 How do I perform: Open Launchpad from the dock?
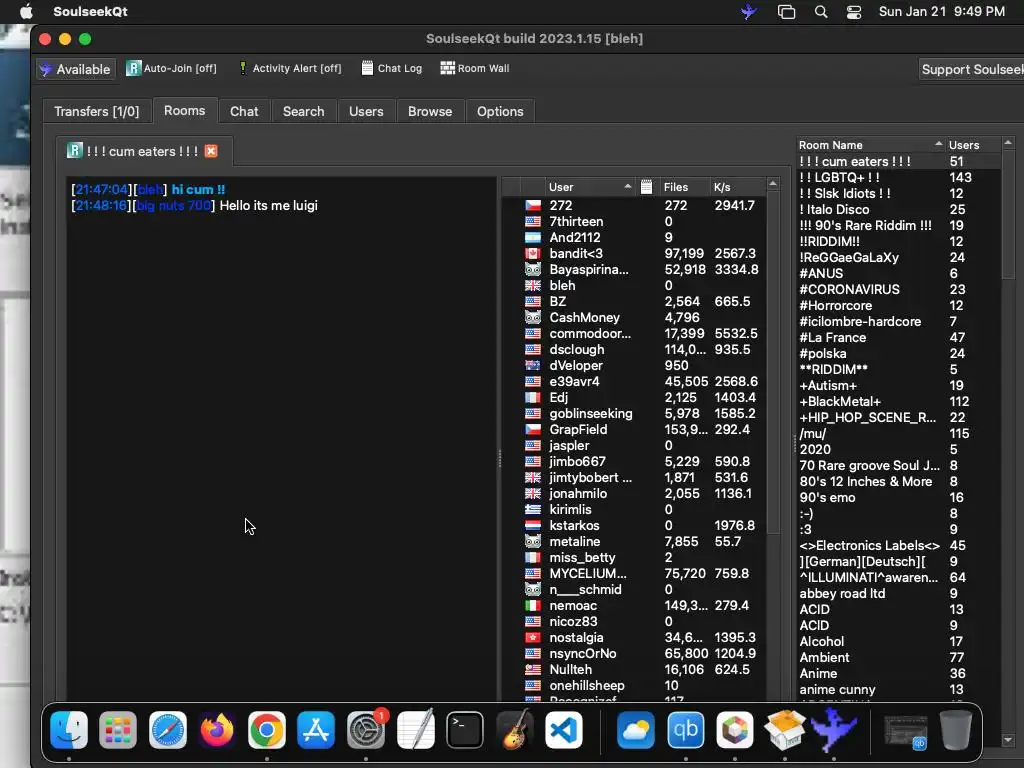118,729
